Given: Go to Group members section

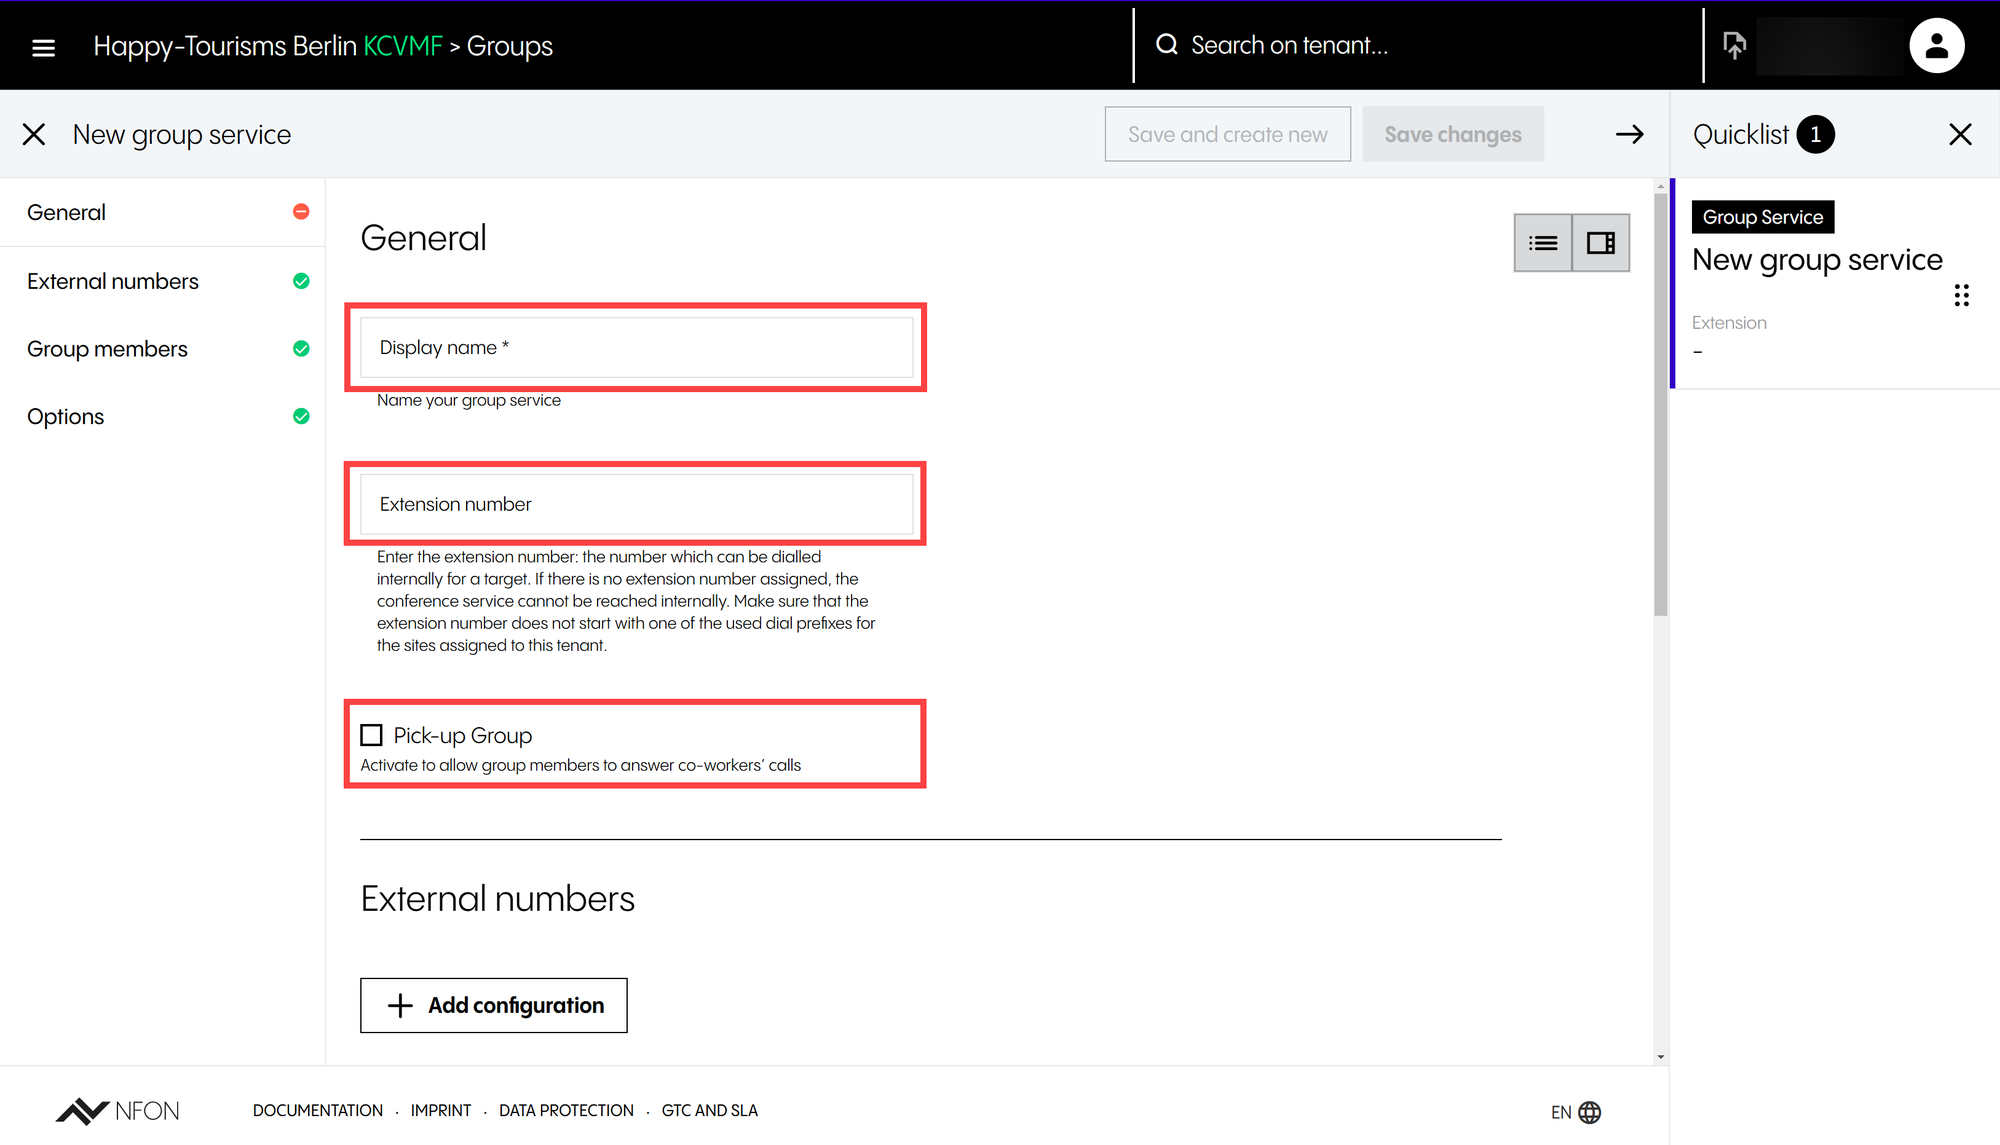Looking at the screenshot, I should click(x=107, y=349).
